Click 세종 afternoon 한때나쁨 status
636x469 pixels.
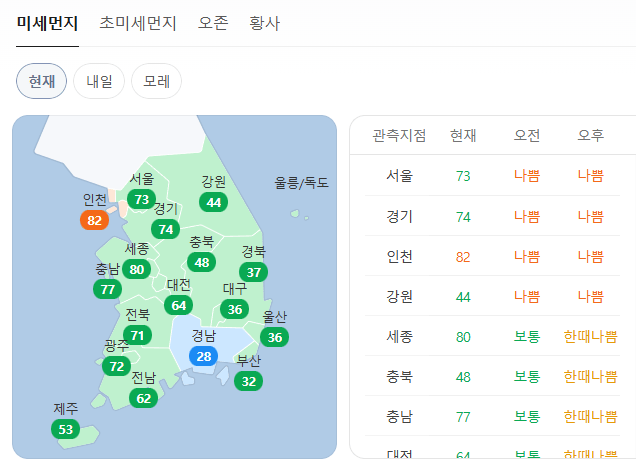[x=590, y=337]
